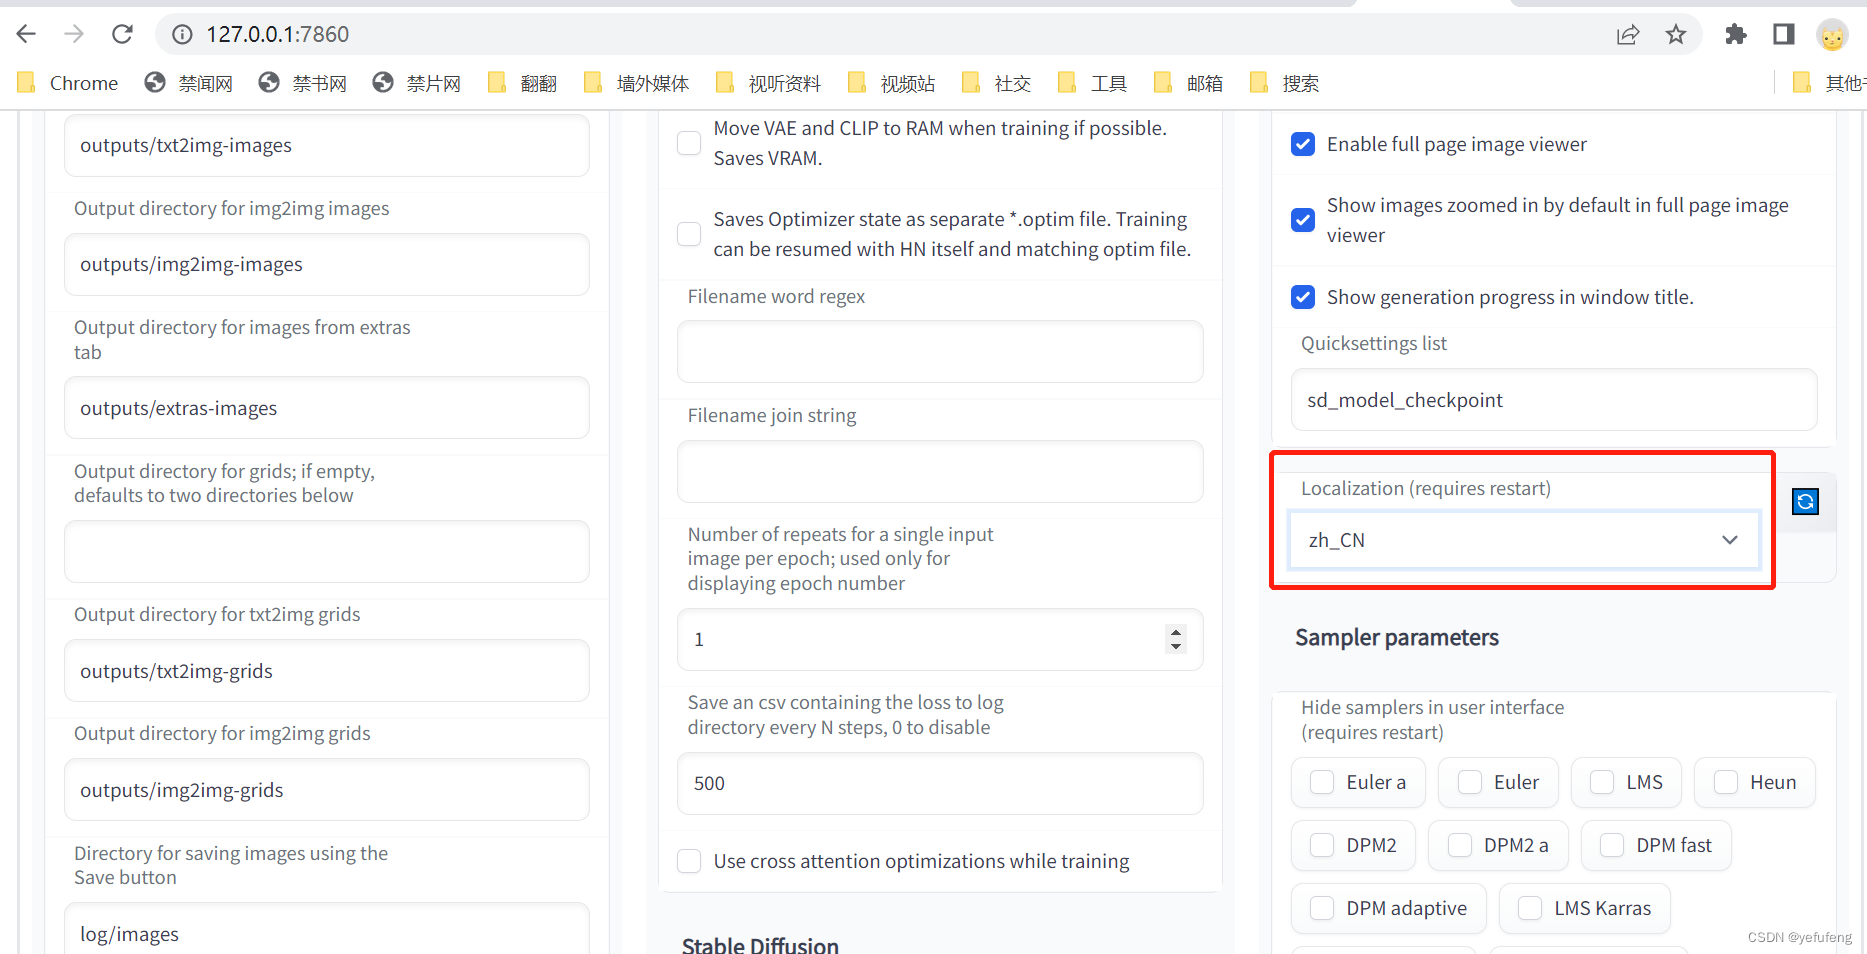Hide the LMS sampler
The height and width of the screenshot is (954, 1867).
pyautogui.click(x=1602, y=782)
